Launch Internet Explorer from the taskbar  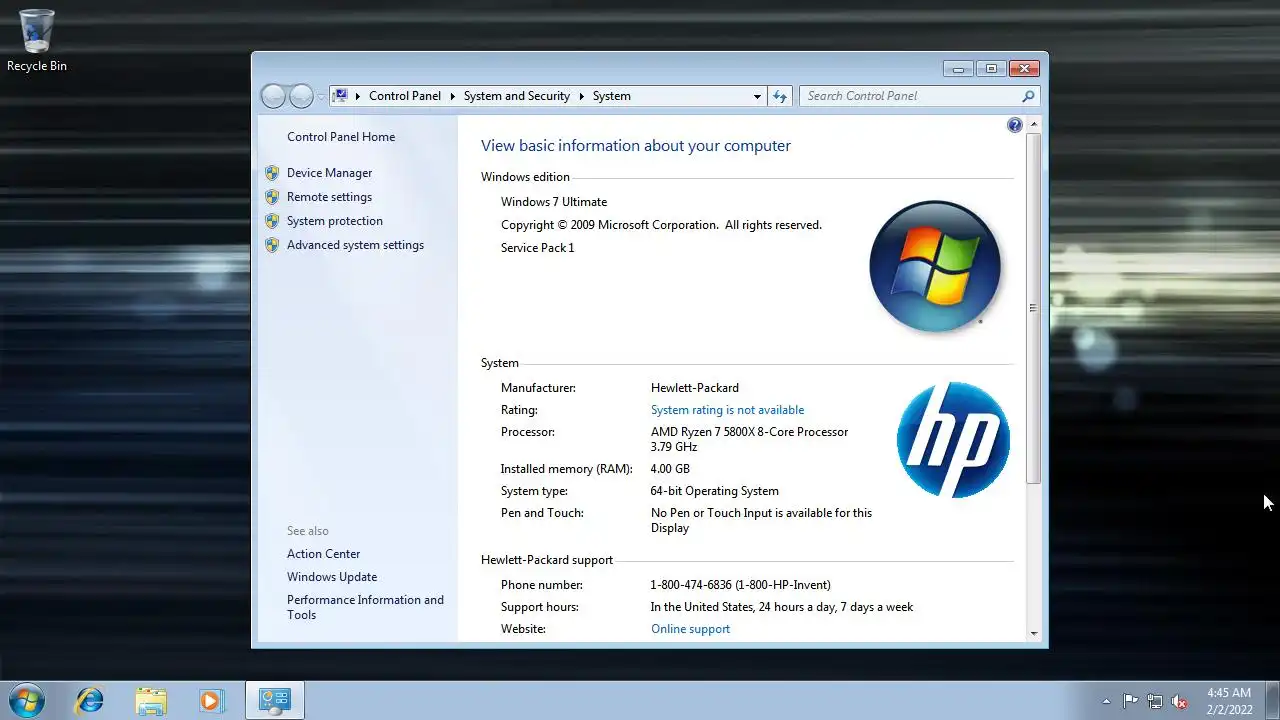coord(89,700)
